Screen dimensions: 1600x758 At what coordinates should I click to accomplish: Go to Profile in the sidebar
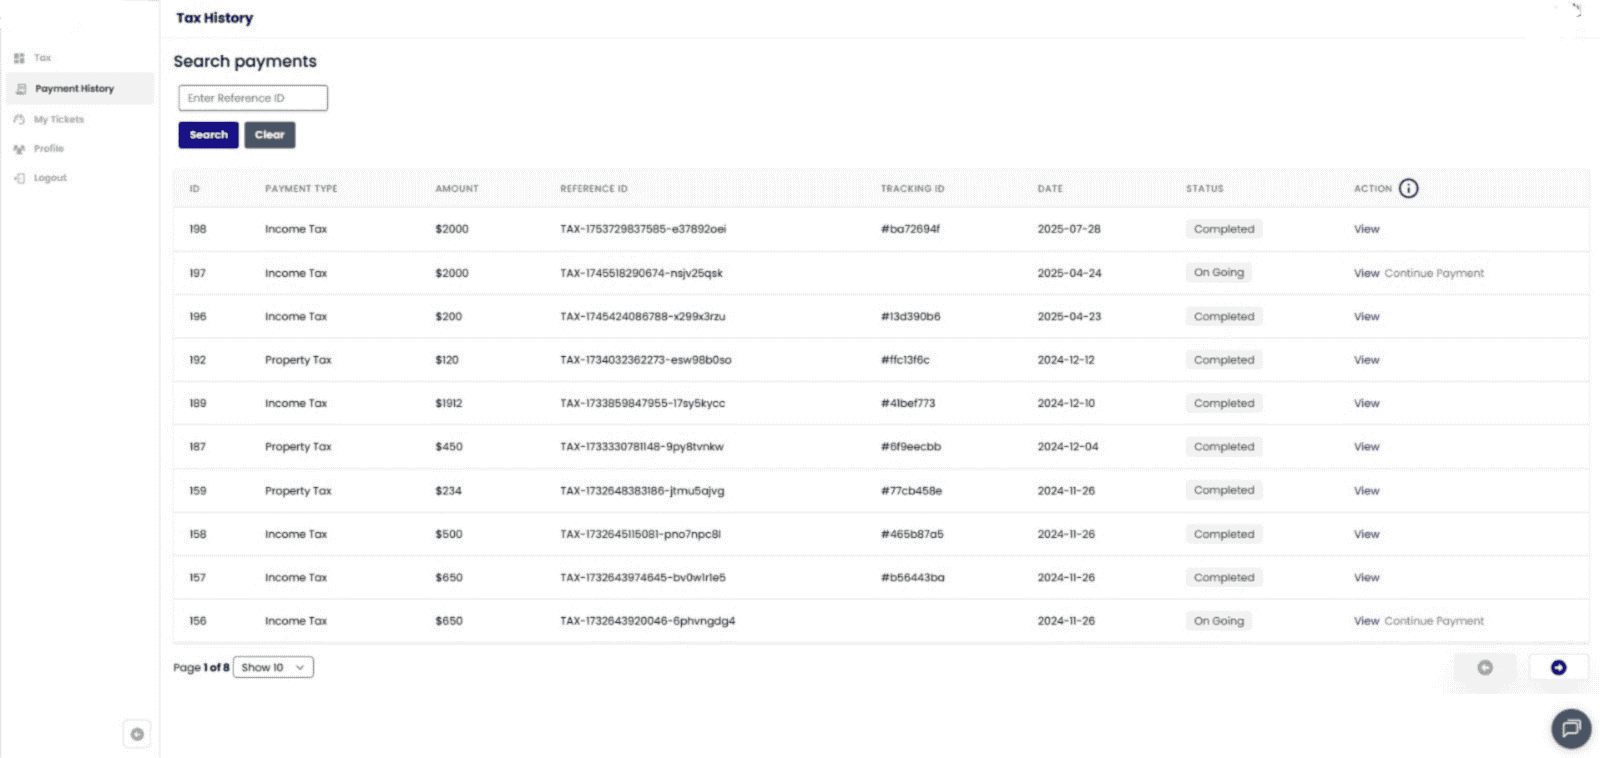[48, 149]
